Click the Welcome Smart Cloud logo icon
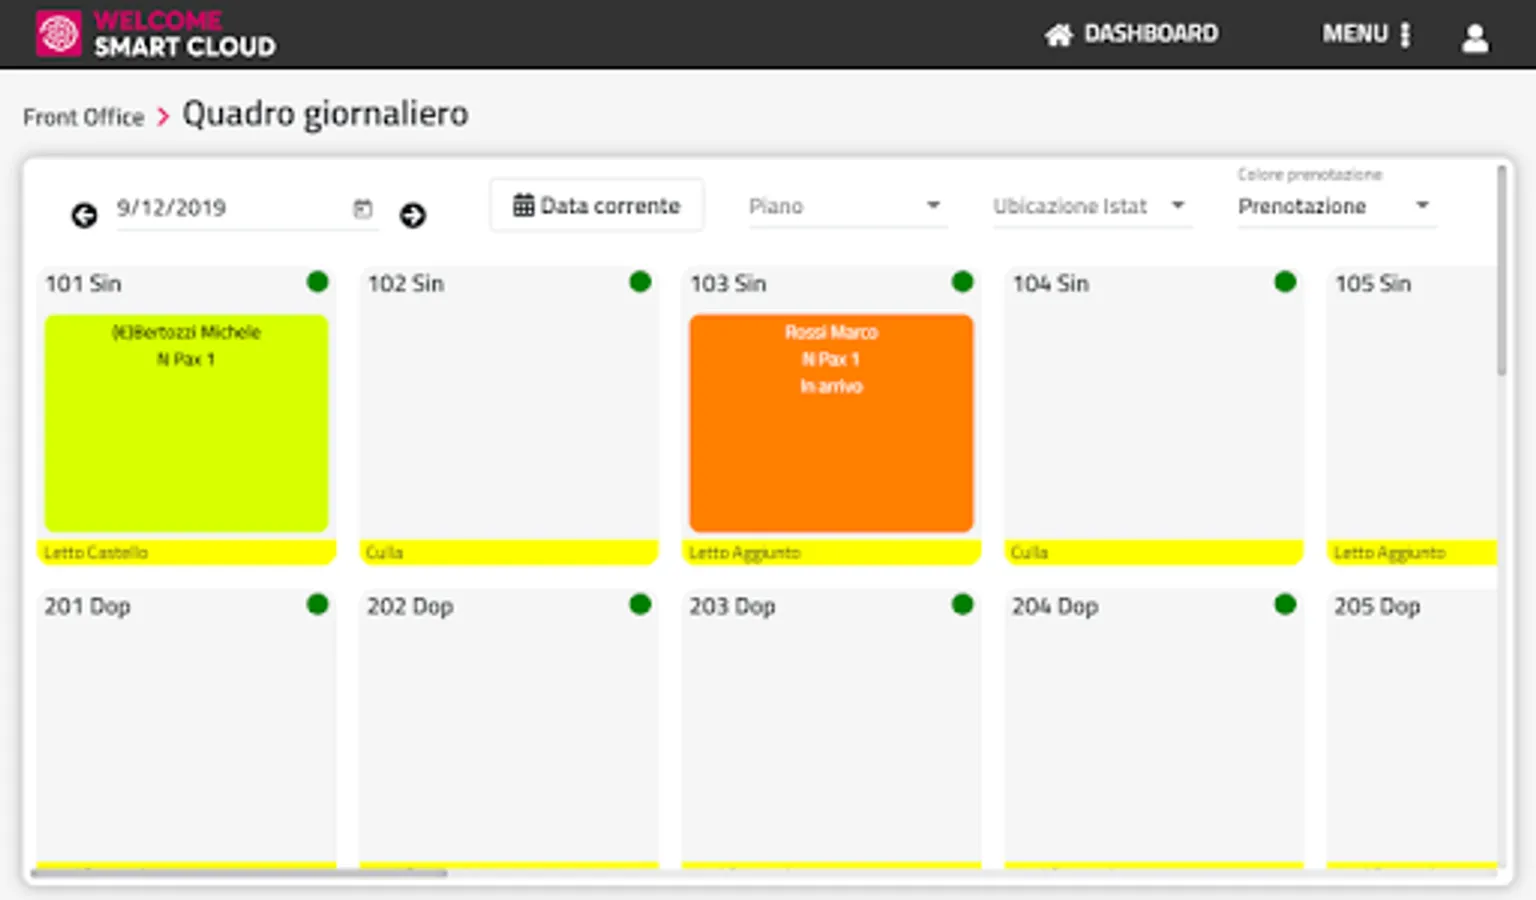Image resolution: width=1536 pixels, height=900 pixels. click(58, 34)
